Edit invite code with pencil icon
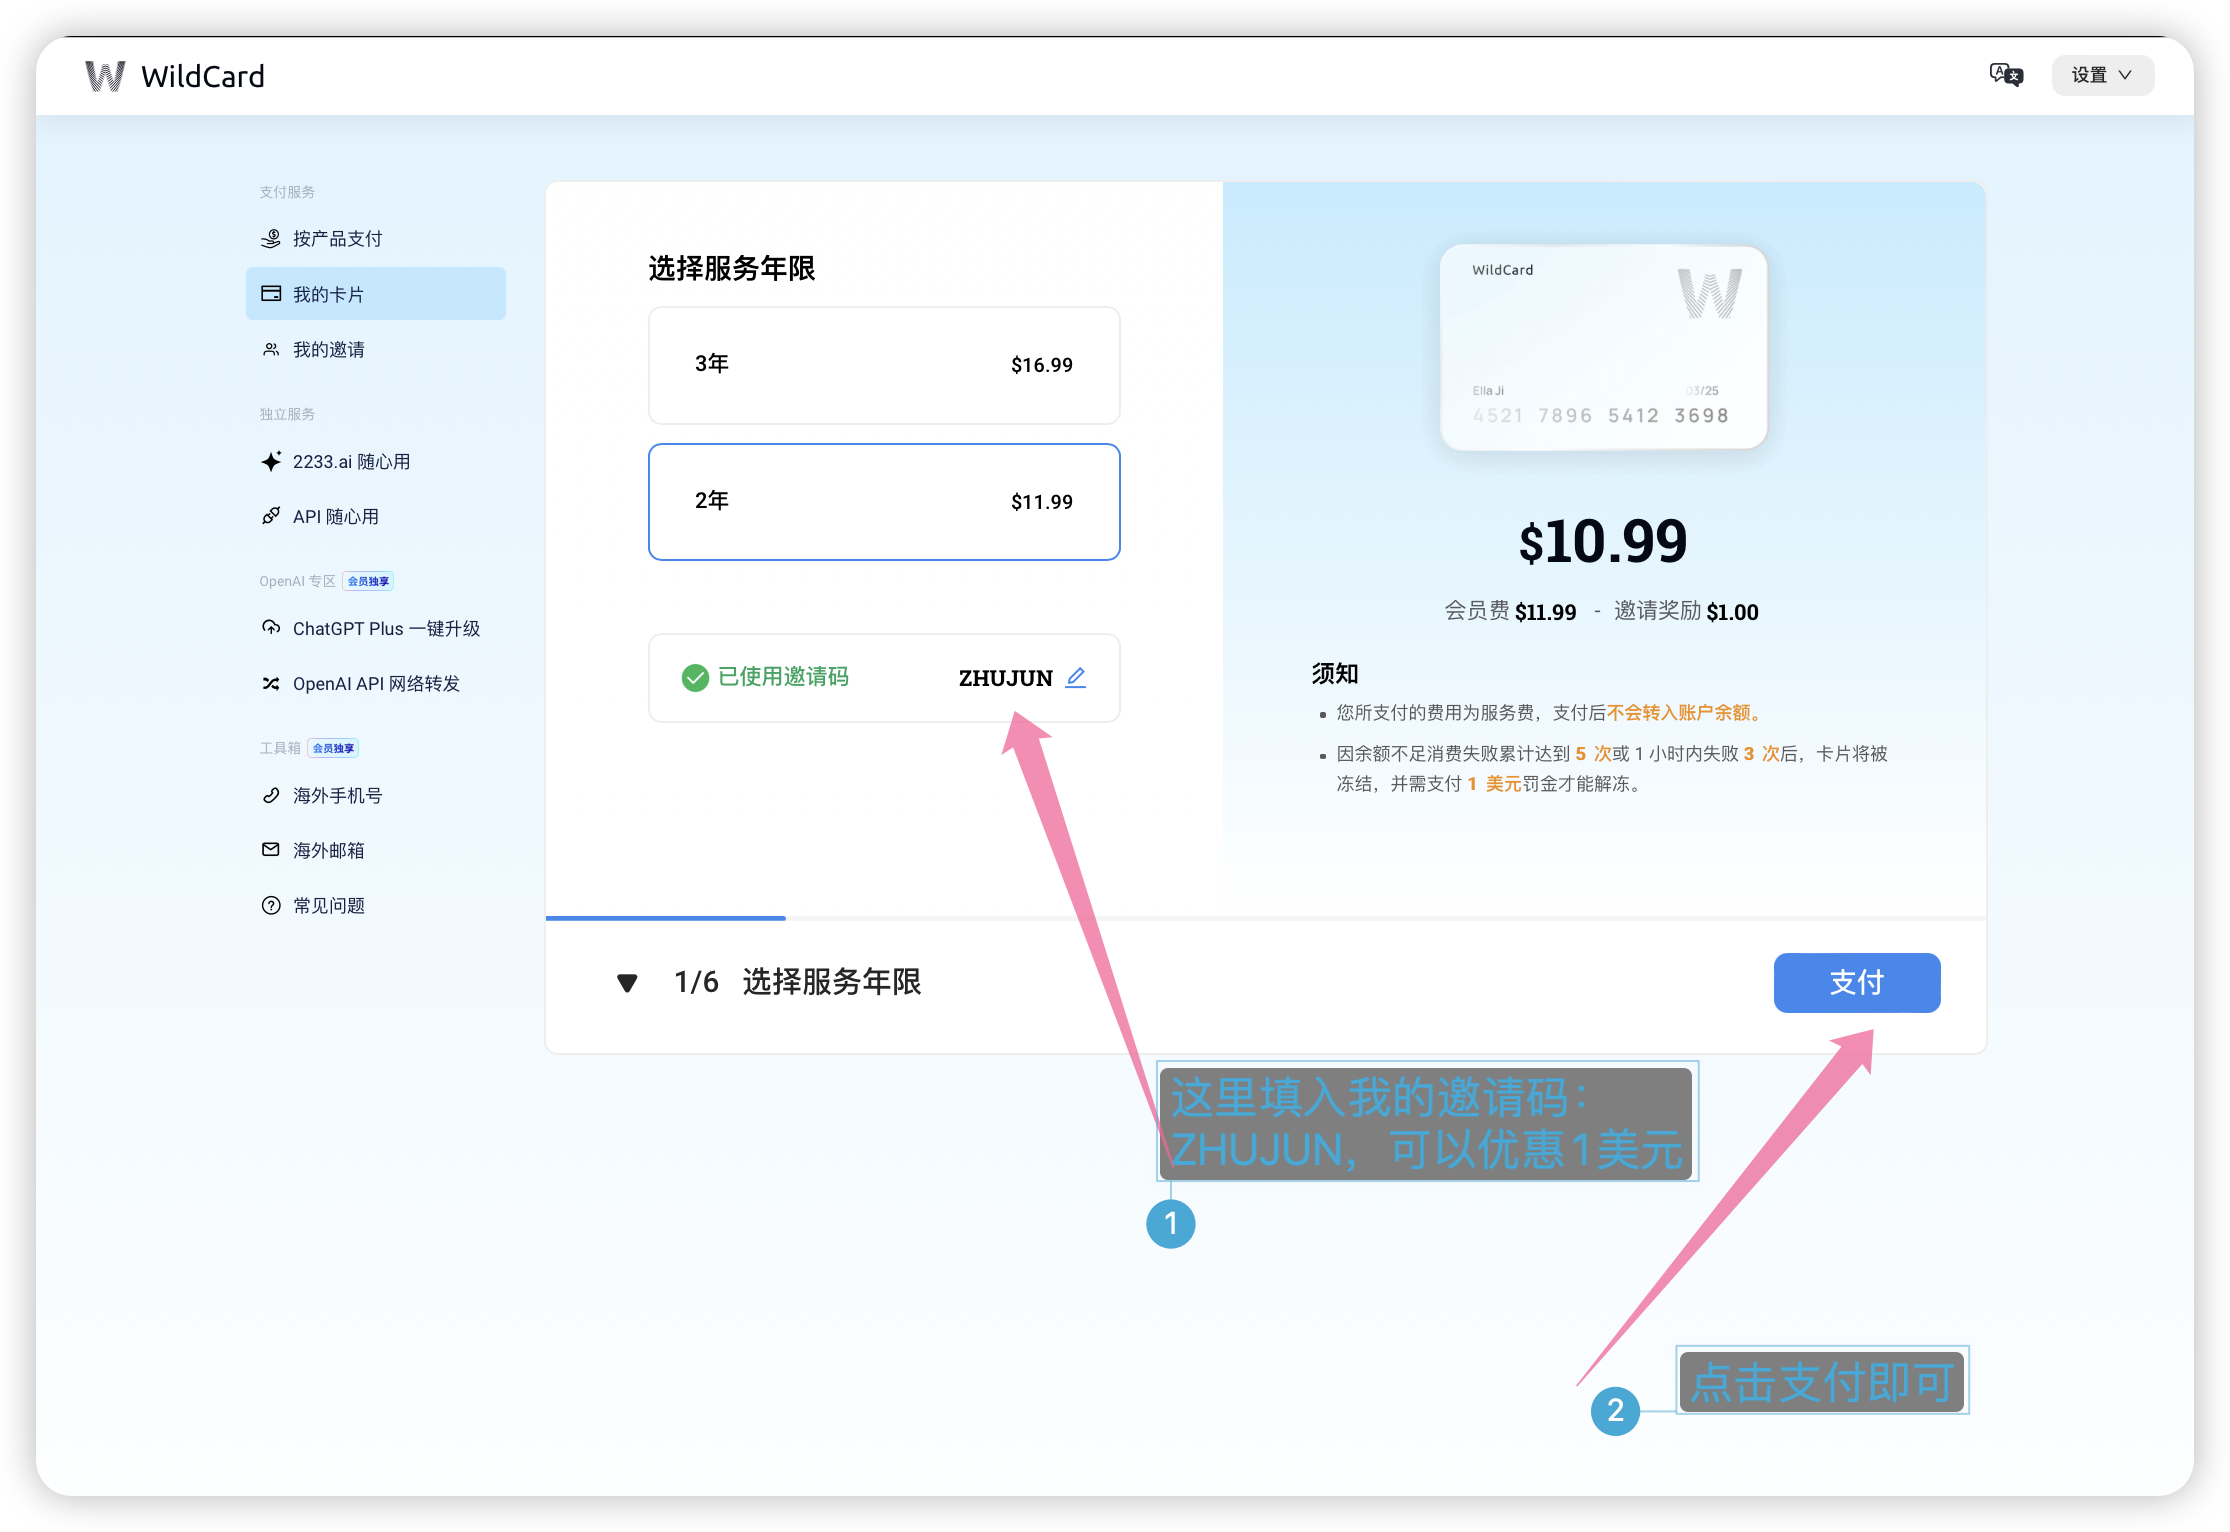The width and height of the screenshot is (2230, 1532). 1076,677
